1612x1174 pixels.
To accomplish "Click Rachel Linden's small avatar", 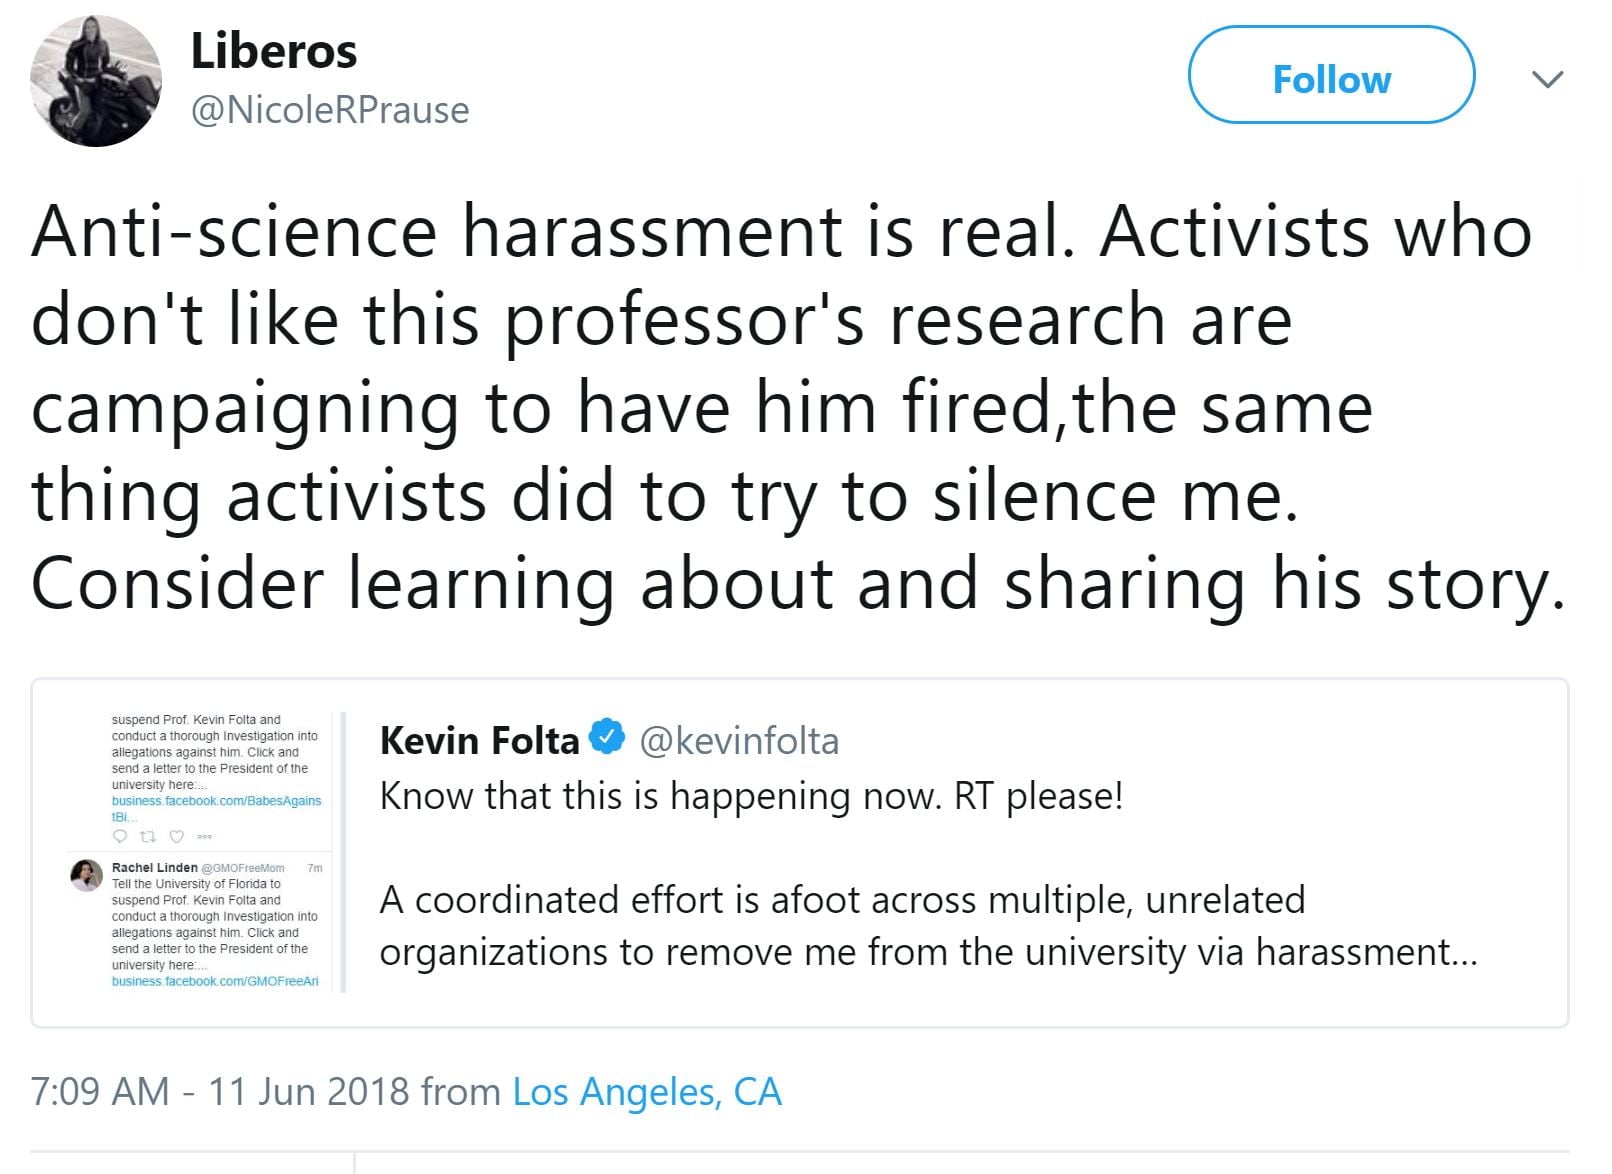I will (87, 875).
